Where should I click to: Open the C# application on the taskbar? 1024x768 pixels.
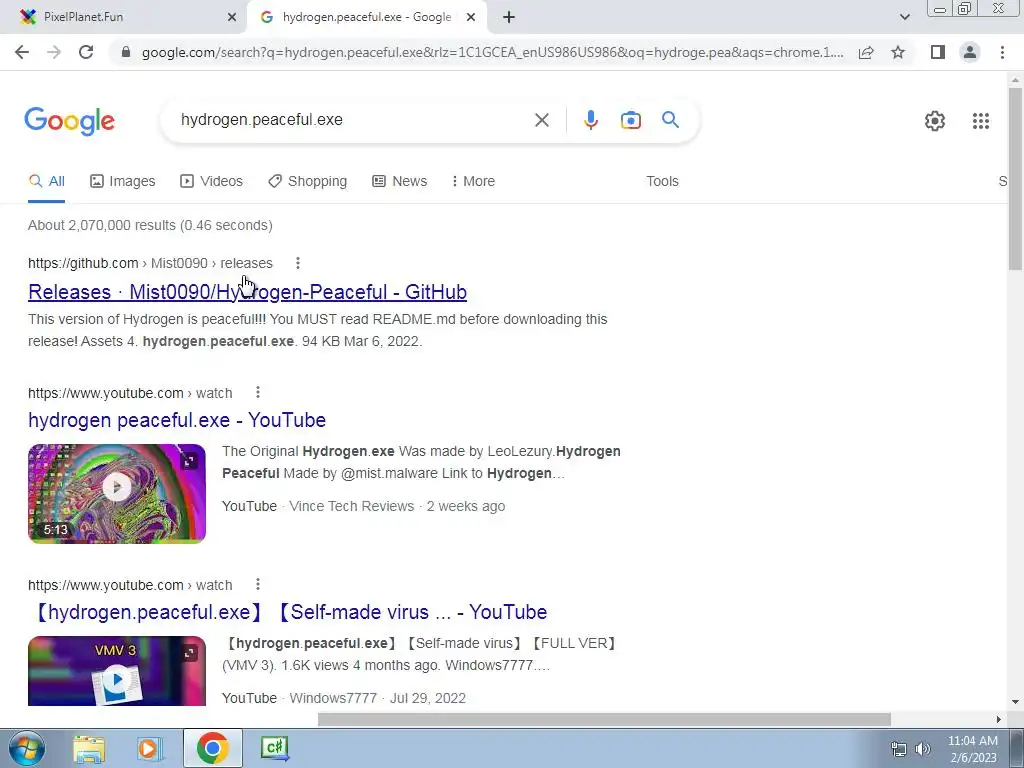[274, 748]
